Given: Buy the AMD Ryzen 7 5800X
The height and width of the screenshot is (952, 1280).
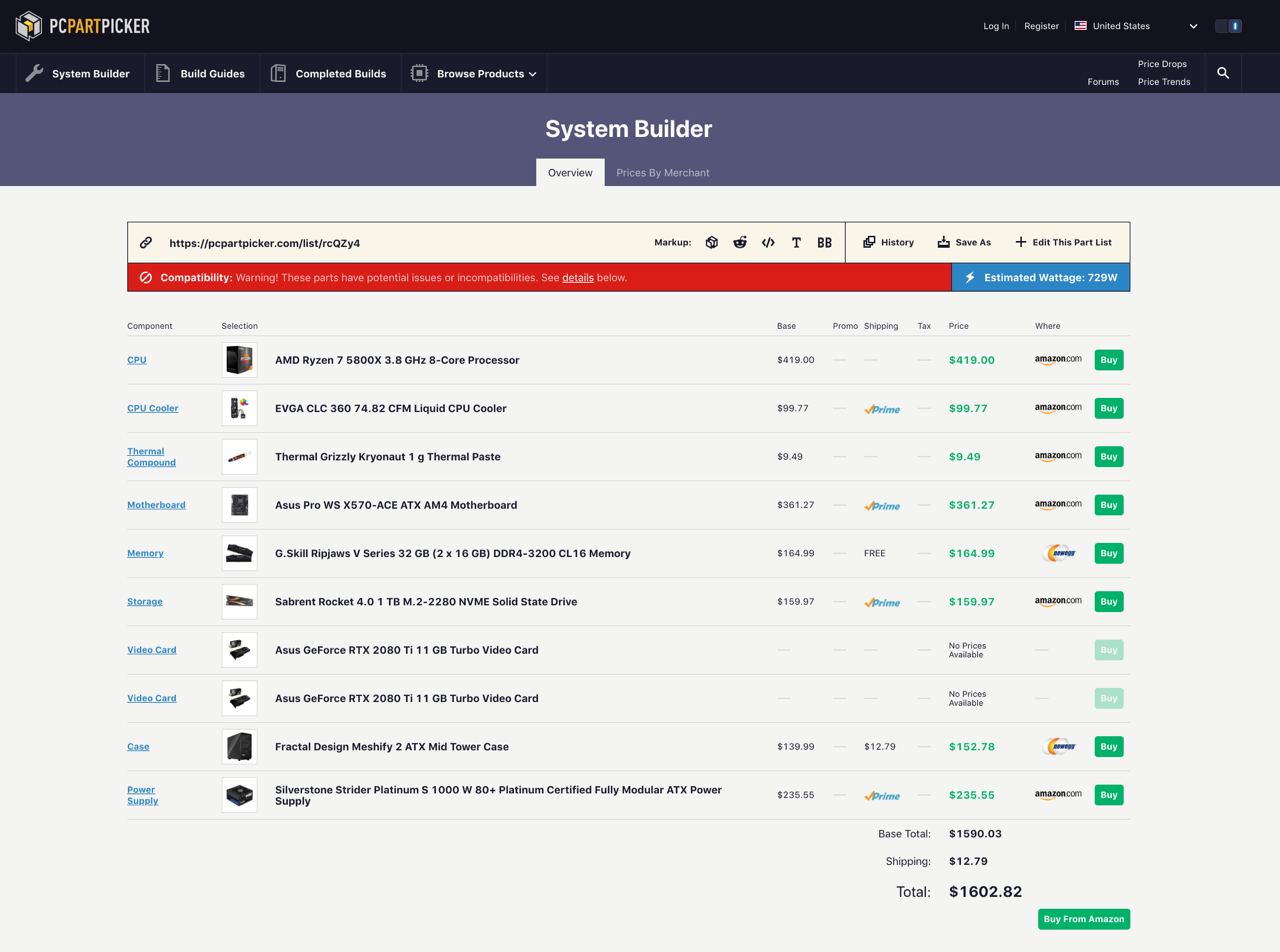Looking at the screenshot, I should pos(1109,360).
